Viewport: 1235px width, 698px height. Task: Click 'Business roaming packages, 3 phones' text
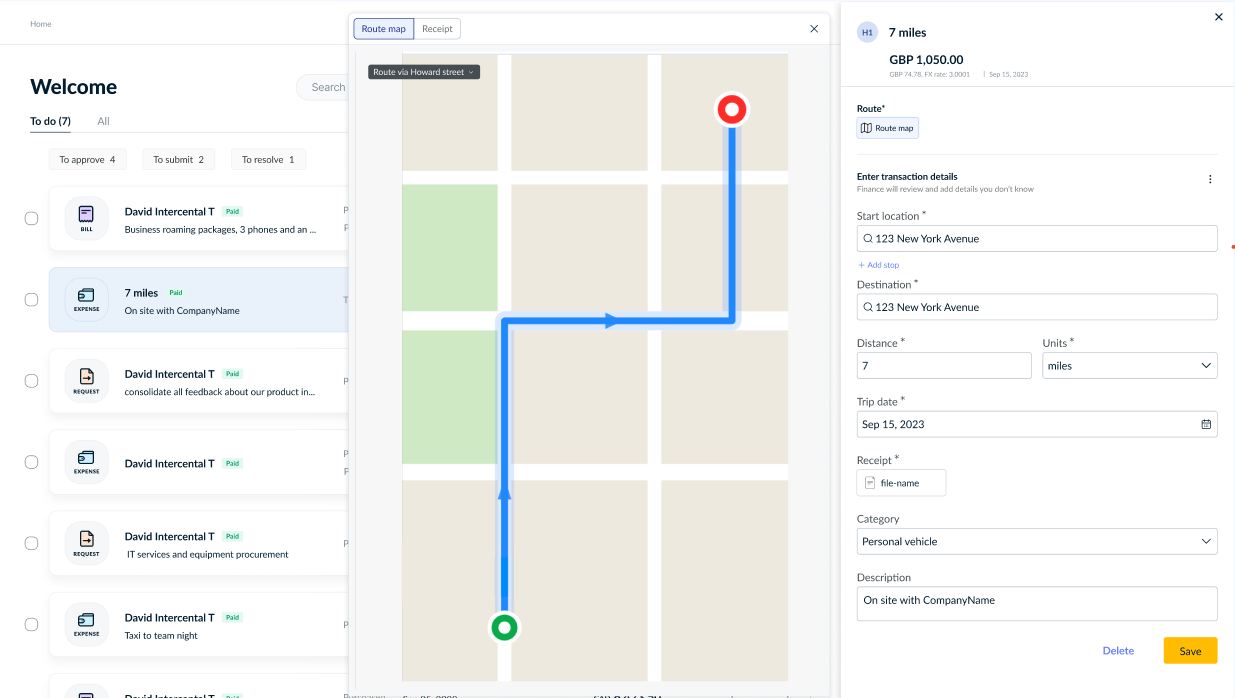220,230
